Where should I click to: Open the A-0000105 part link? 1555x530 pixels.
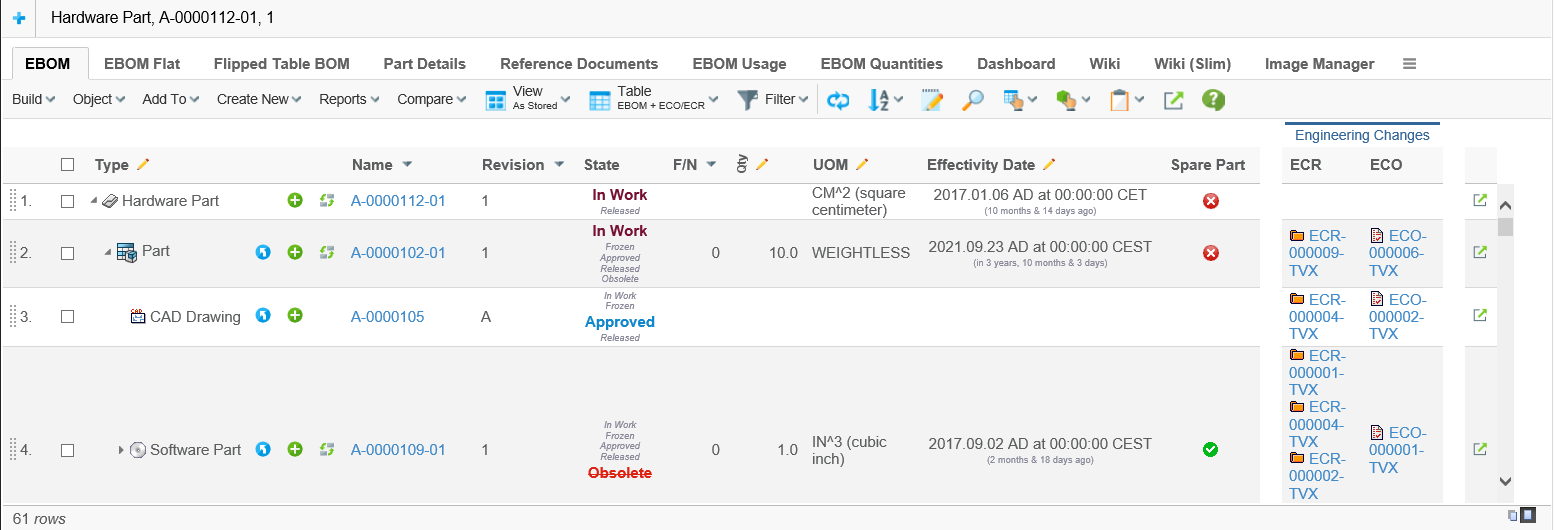point(387,317)
